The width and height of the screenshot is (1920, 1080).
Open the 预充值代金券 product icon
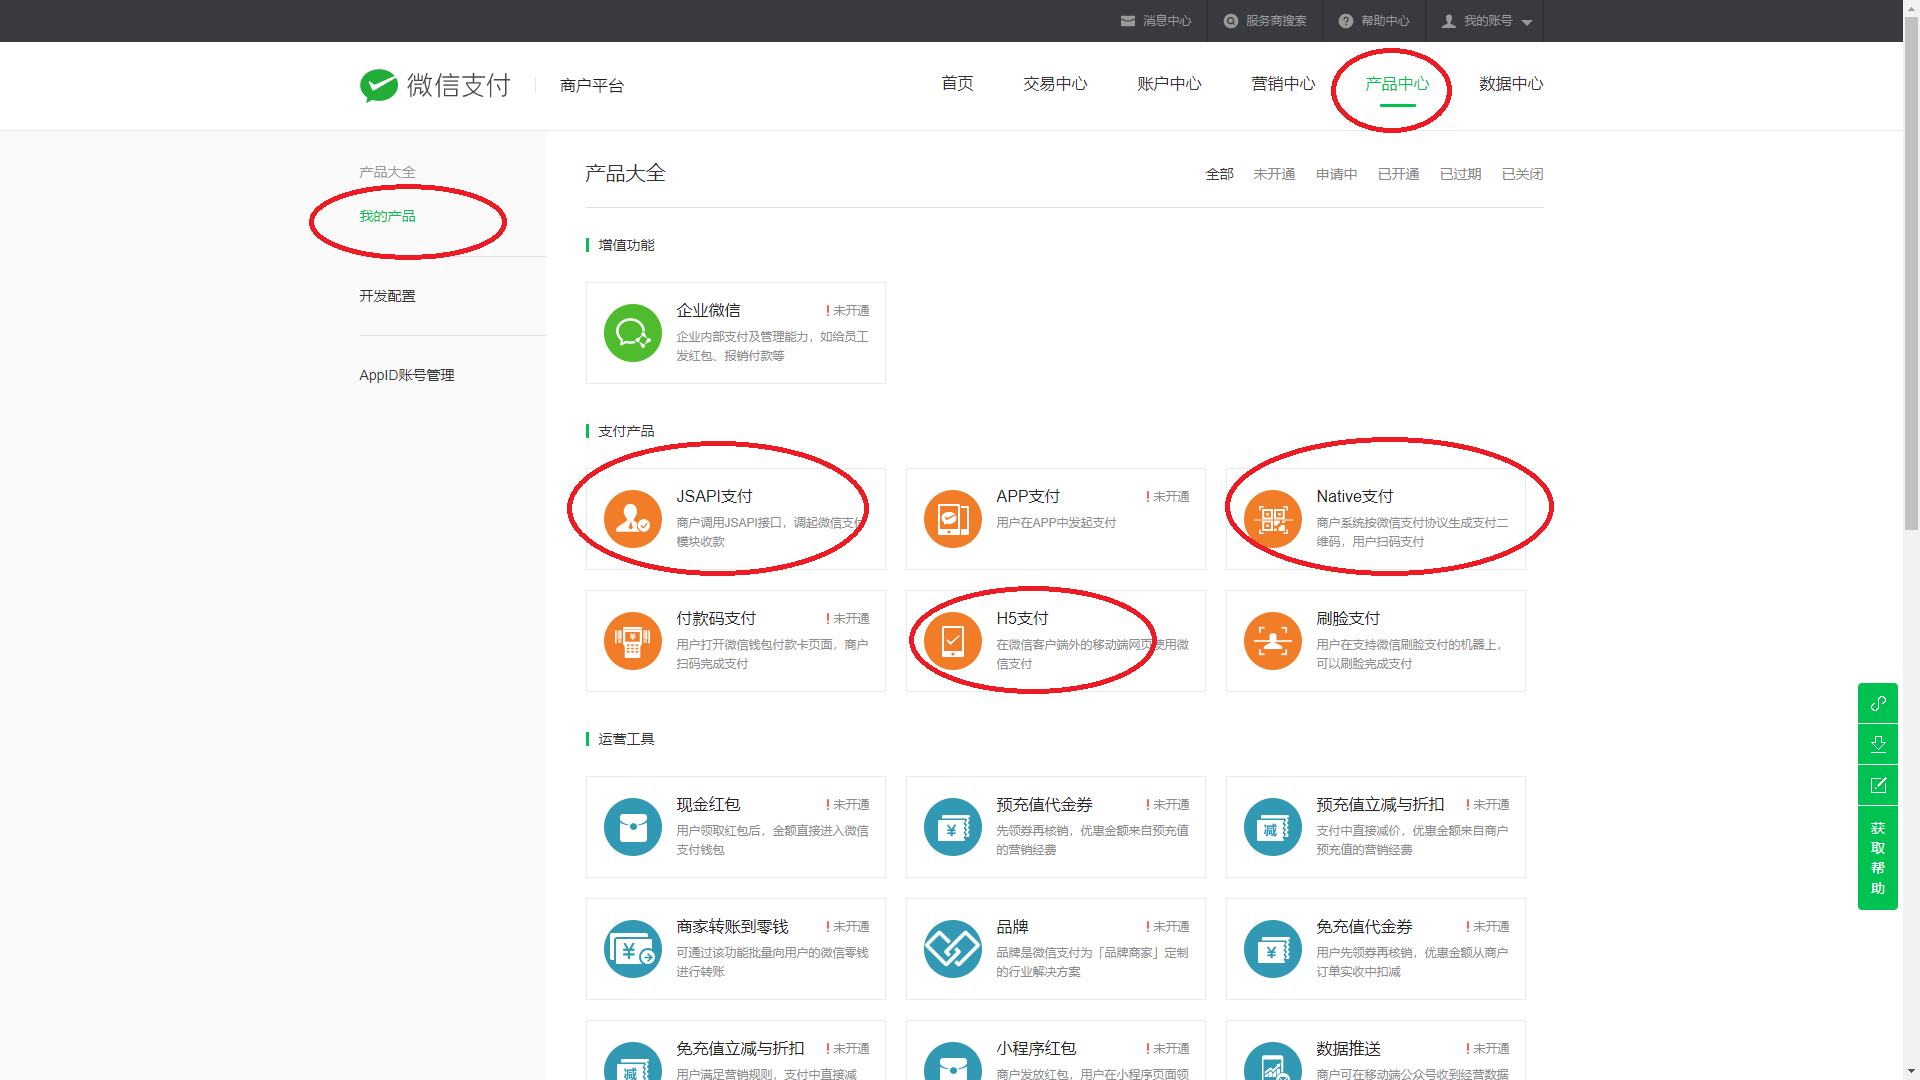[953, 827]
